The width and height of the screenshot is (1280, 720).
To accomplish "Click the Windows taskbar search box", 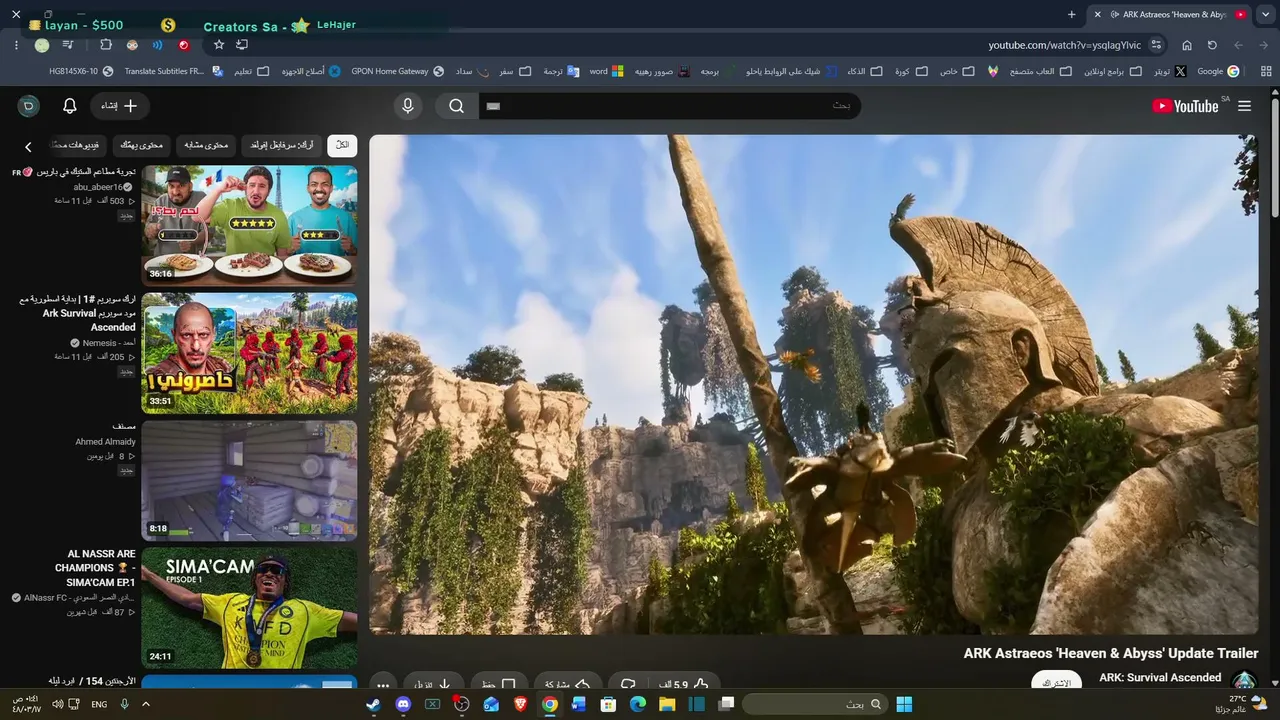I will [815, 704].
